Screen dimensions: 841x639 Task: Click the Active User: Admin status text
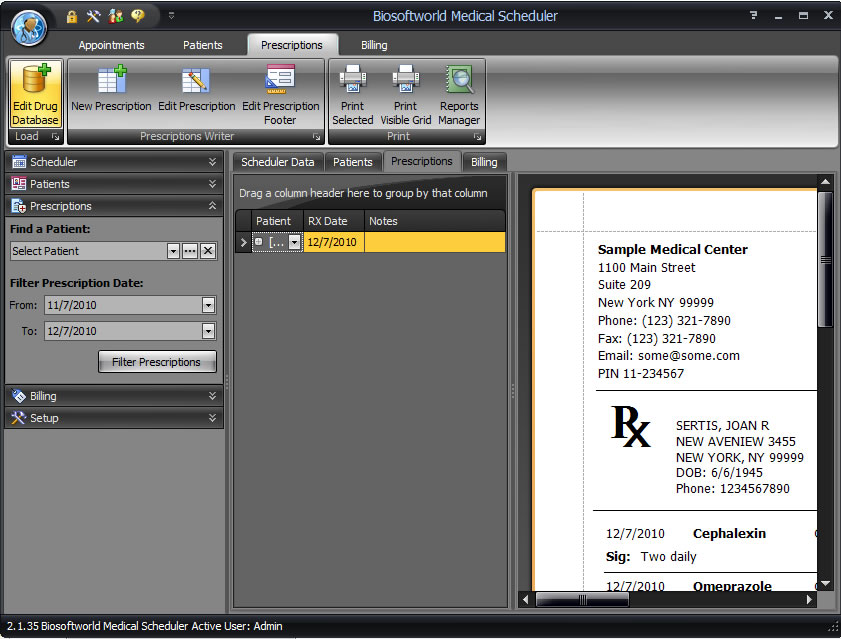point(237,626)
